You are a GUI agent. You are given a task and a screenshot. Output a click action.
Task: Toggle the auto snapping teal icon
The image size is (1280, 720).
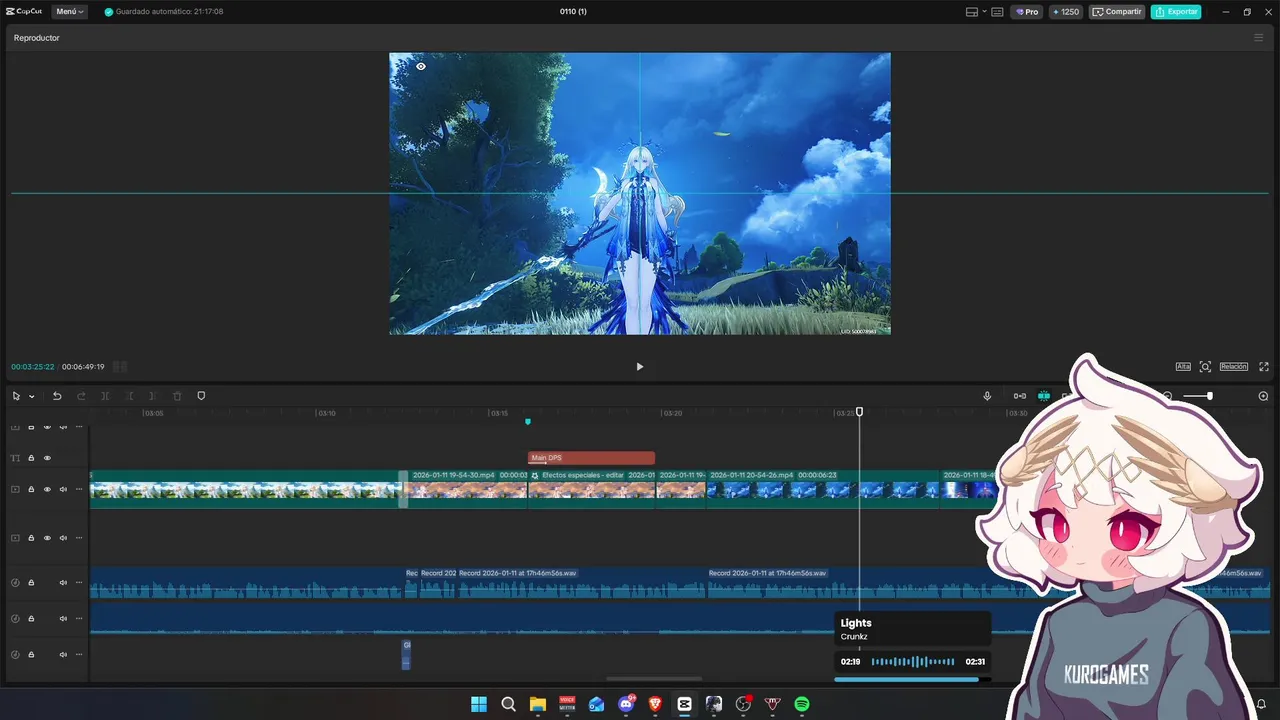tap(1044, 396)
